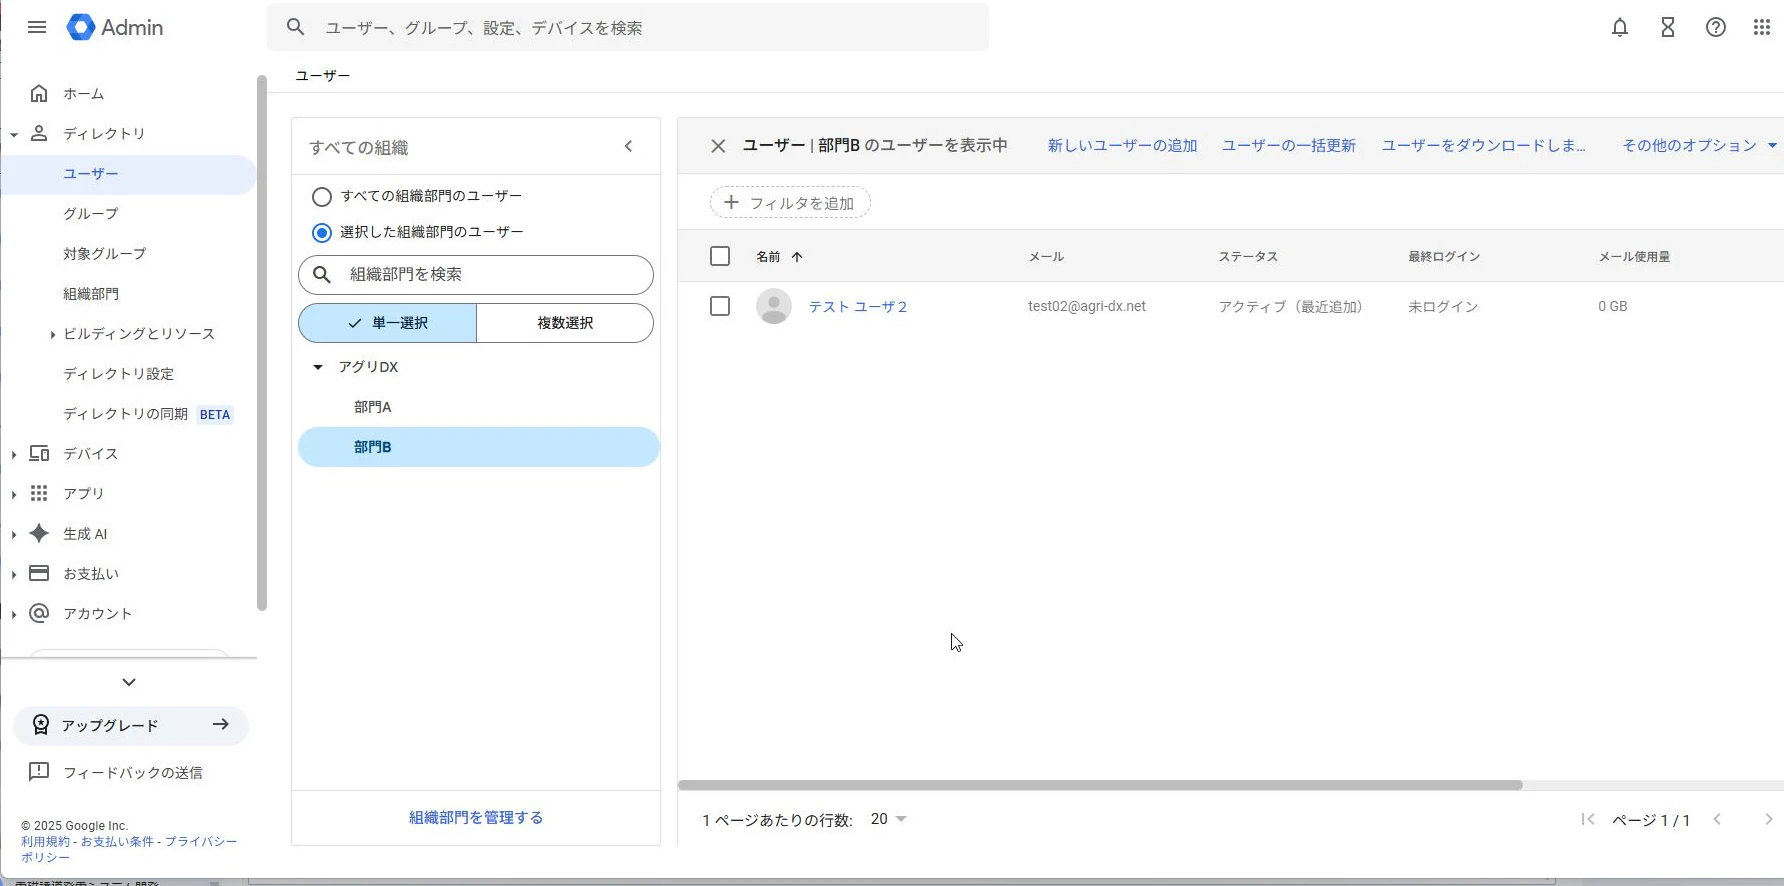Viewport: 1784px width, 886px height.
Task: Sort by name using the up arrow
Action: (797, 257)
